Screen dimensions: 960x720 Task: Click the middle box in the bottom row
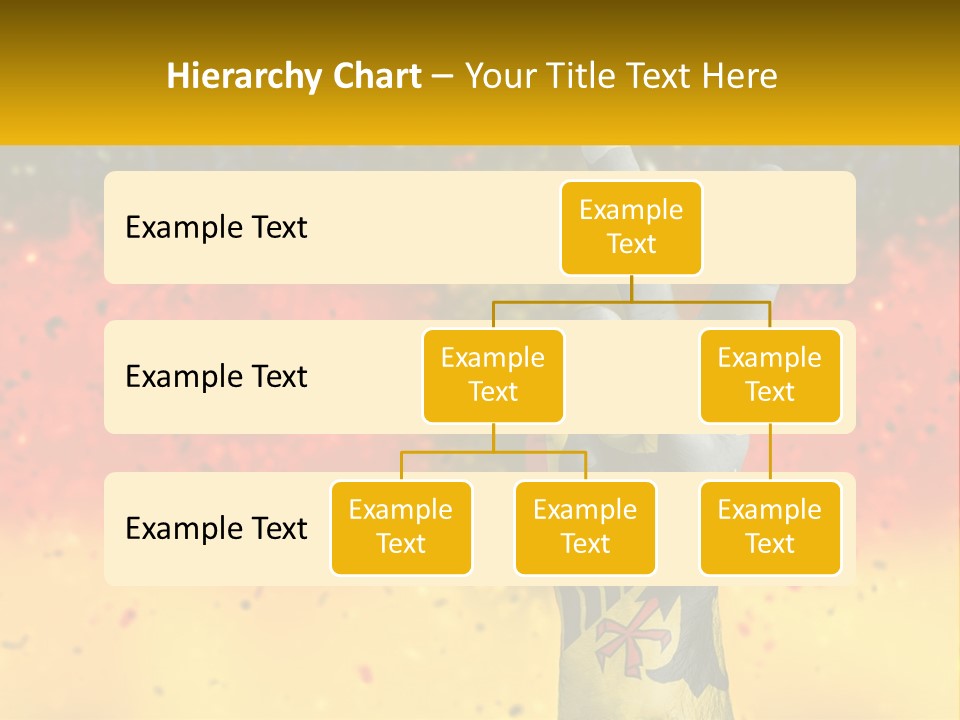tap(585, 527)
